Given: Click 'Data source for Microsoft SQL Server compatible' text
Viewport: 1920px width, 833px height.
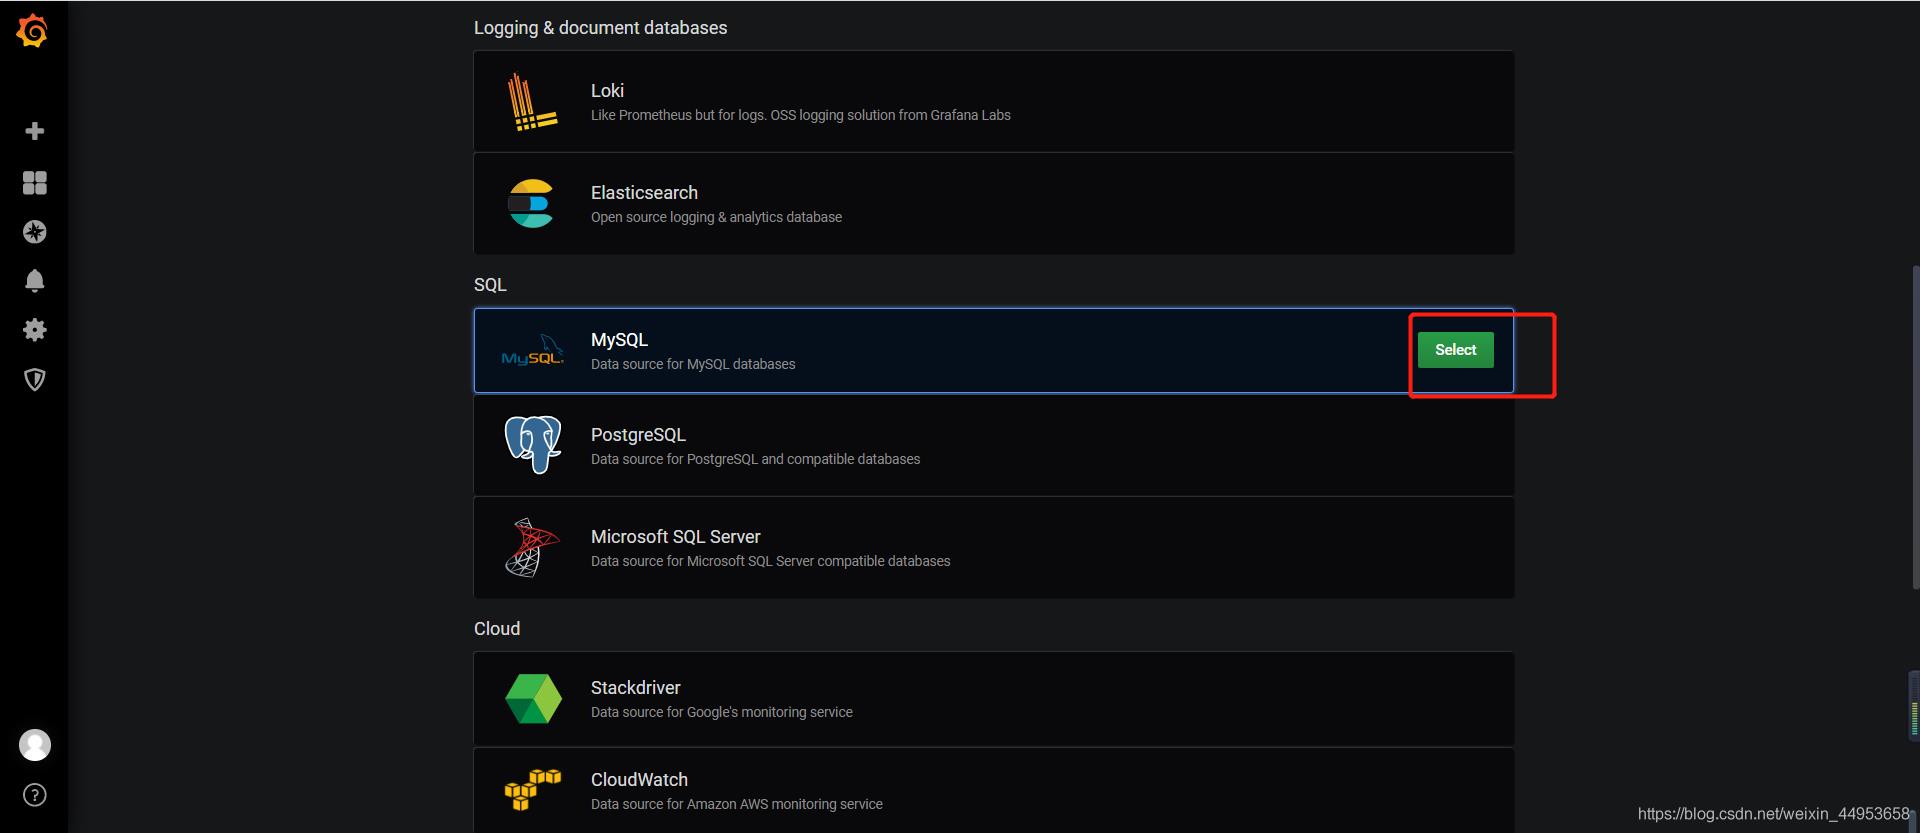Looking at the screenshot, I should pyautogui.click(x=770, y=562).
